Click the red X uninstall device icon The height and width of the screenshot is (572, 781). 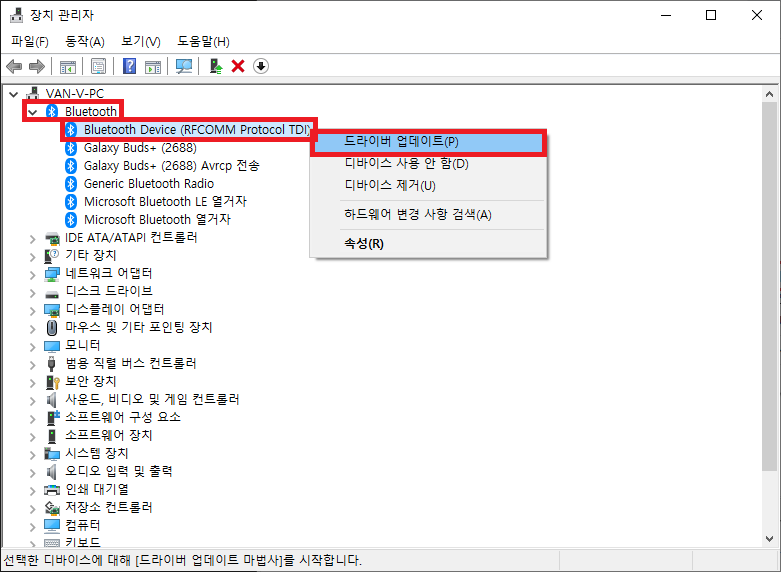[238, 66]
